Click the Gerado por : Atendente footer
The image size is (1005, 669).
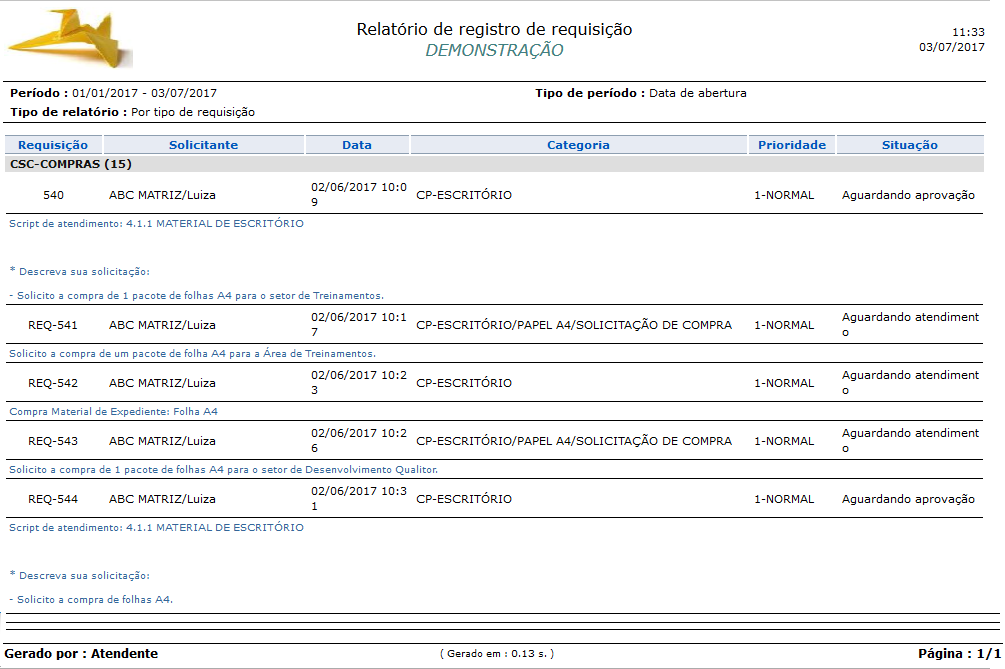[x=81, y=654]
